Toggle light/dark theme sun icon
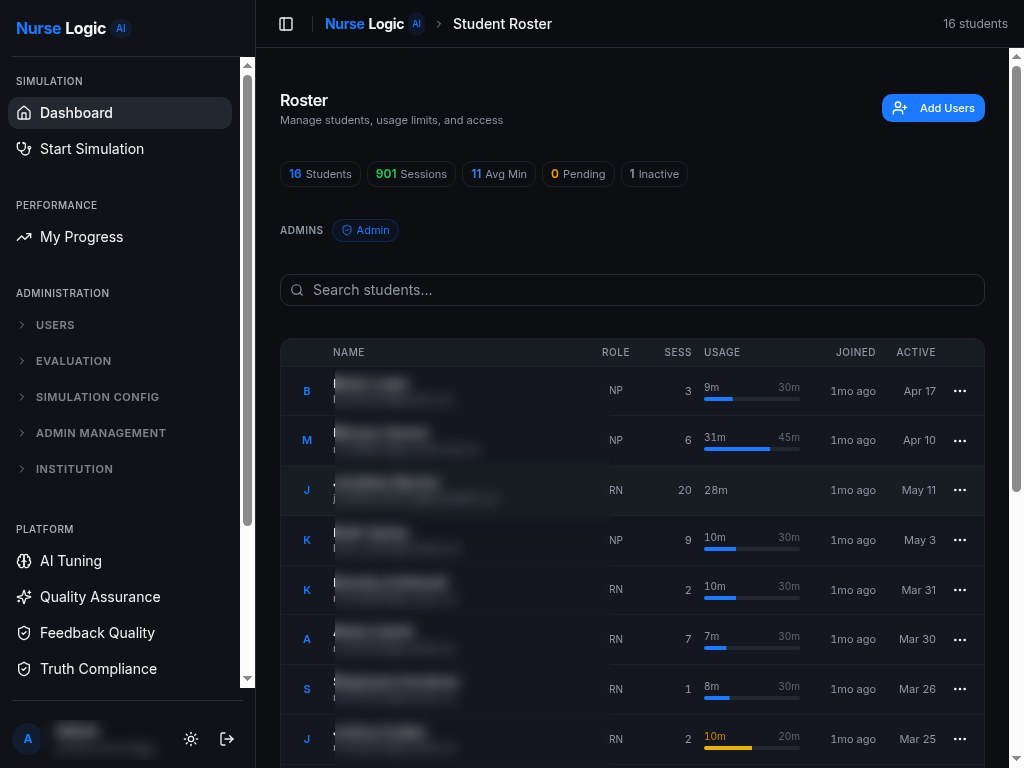 coord(191,739)
